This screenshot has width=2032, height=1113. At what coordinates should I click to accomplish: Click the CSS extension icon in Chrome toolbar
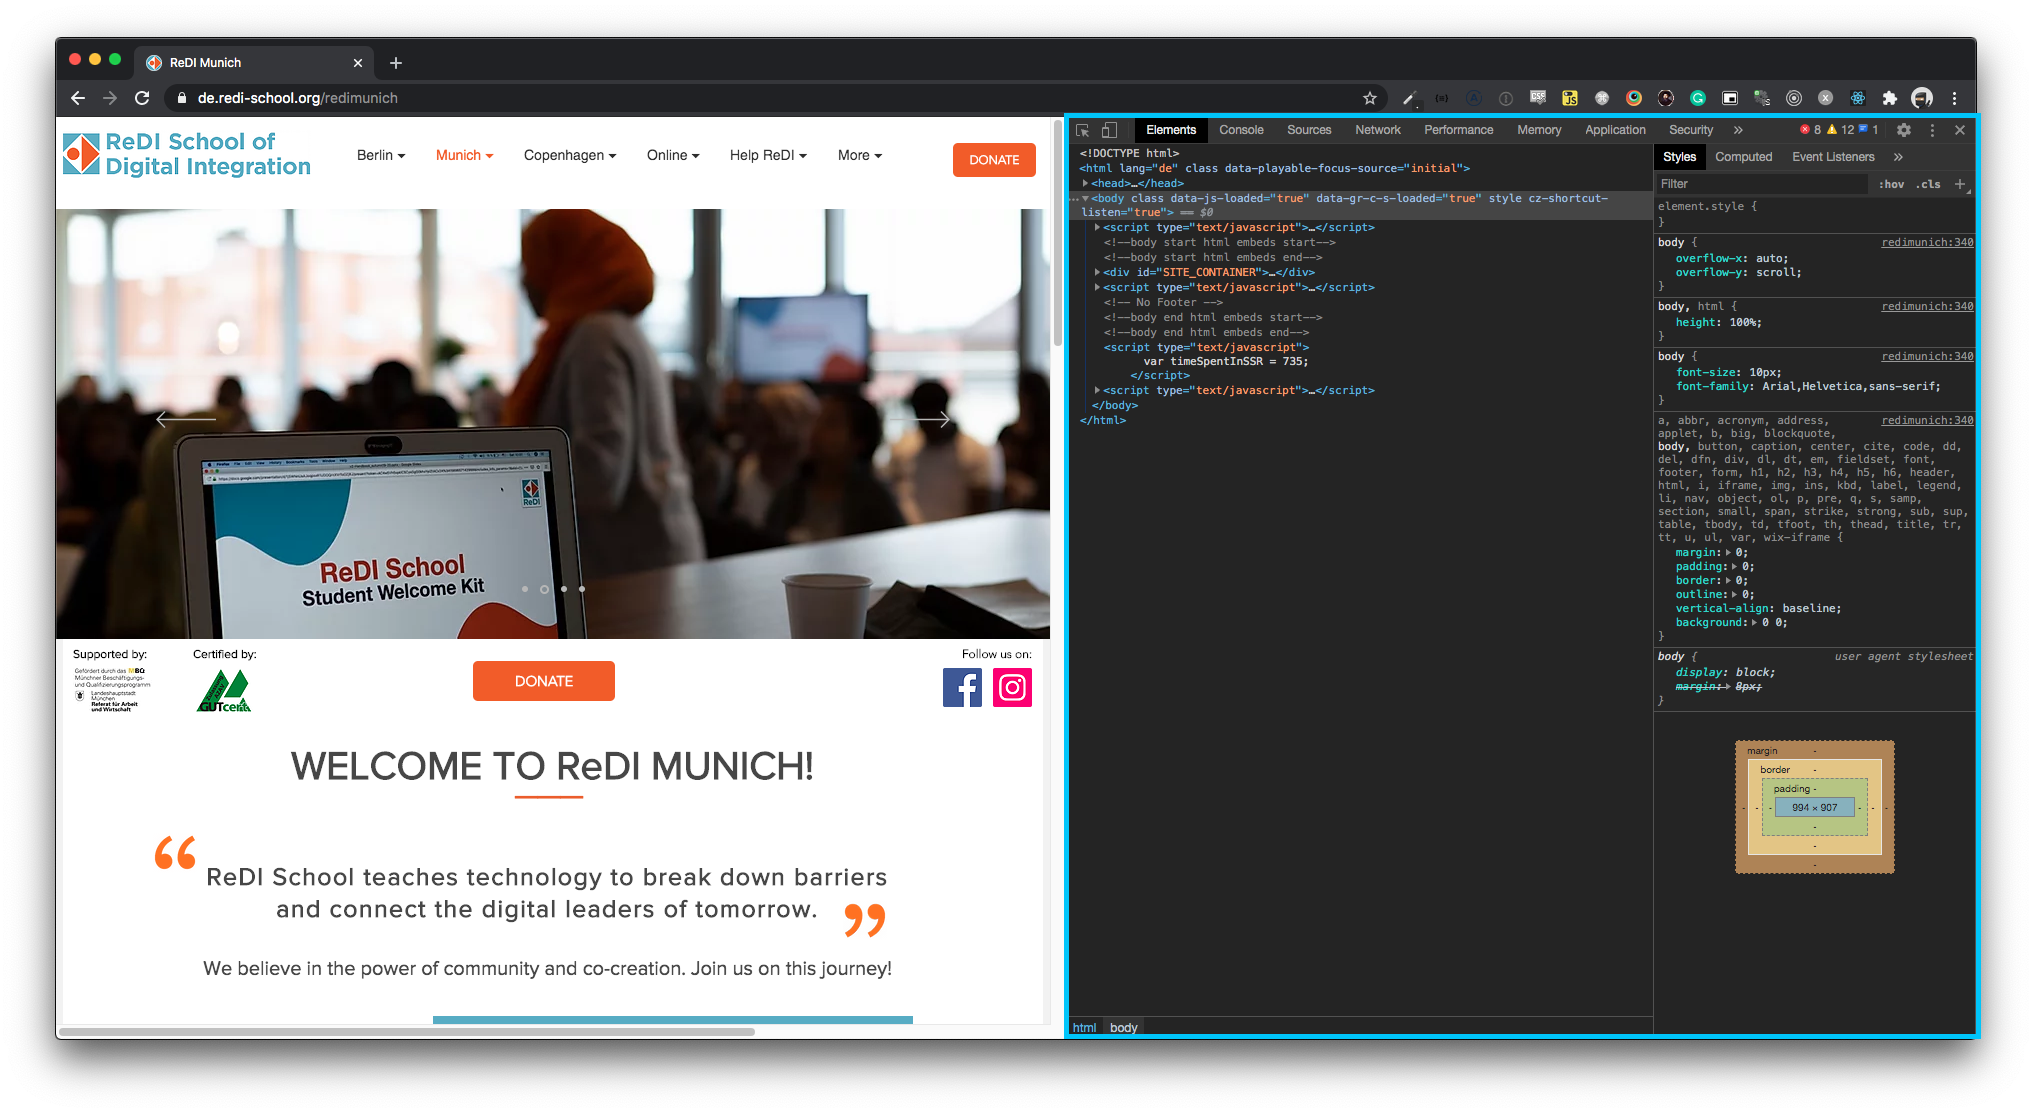tap(1538, 98)
